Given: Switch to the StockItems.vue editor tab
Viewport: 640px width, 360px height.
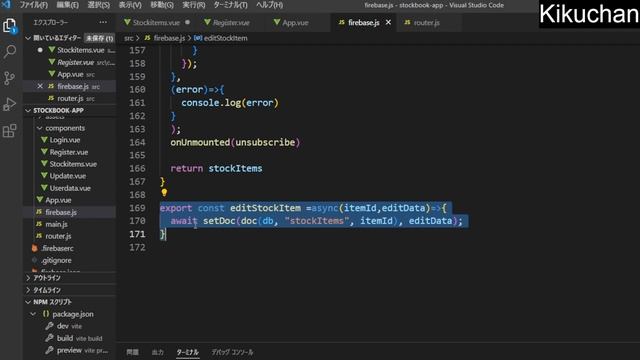Looking at the screenshot, I should click(x=157, y=22).
